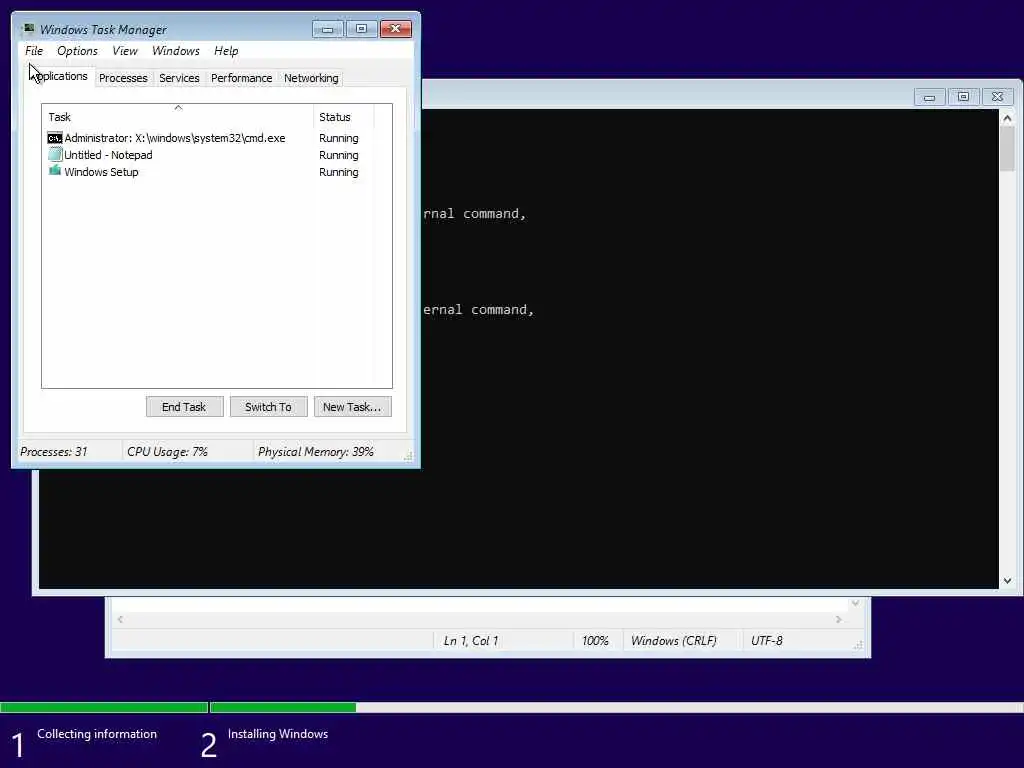Screen dimensions: 1024x768
Task: Switch to the Performance tab
Action: (241, 78)
